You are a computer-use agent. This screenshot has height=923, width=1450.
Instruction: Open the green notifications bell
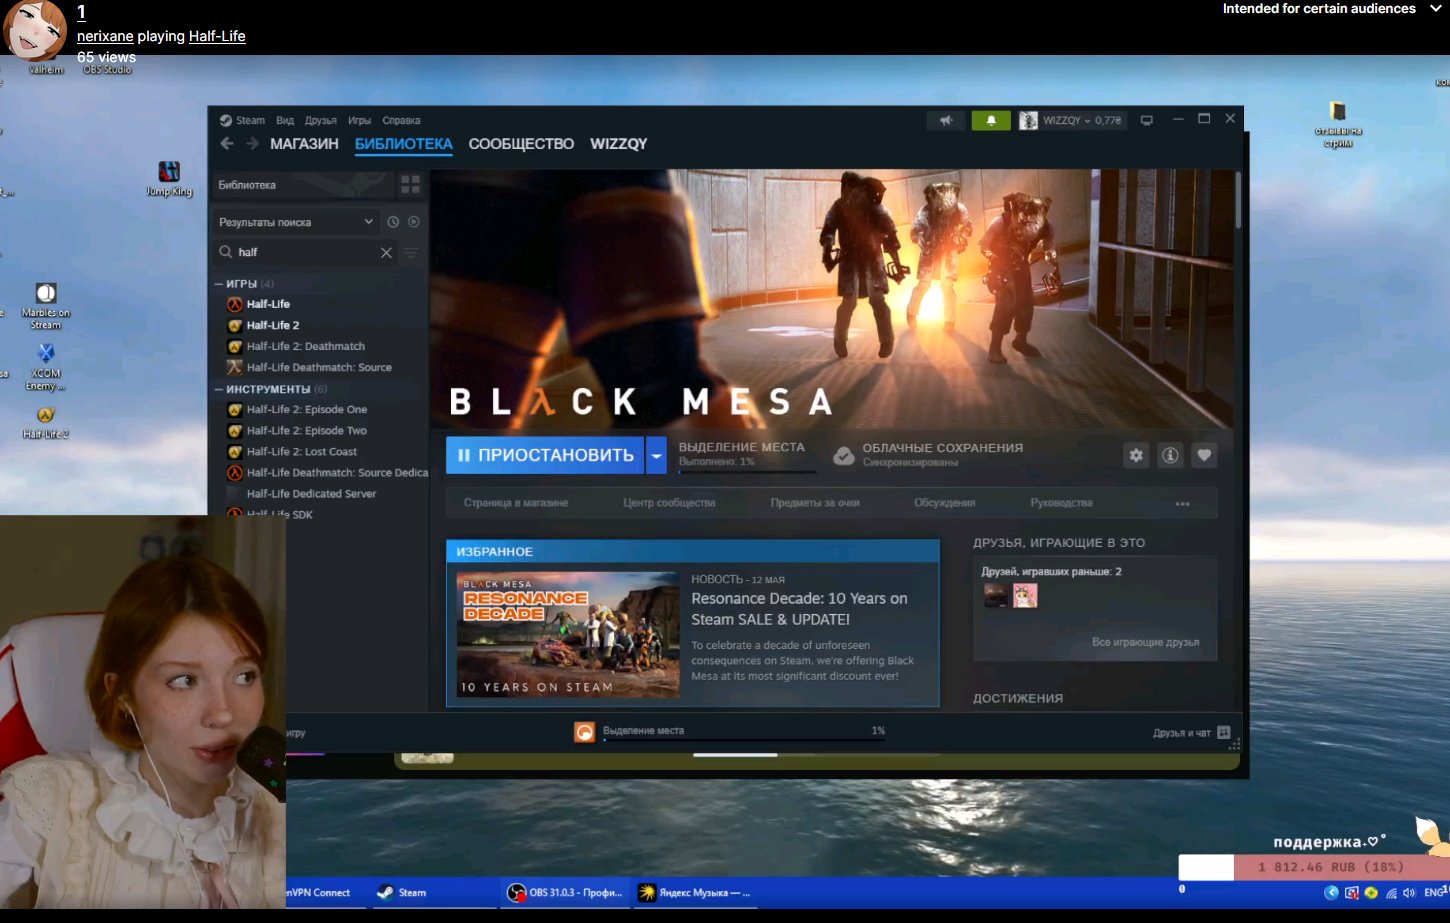pyautogui.click(x=991, y=120)
